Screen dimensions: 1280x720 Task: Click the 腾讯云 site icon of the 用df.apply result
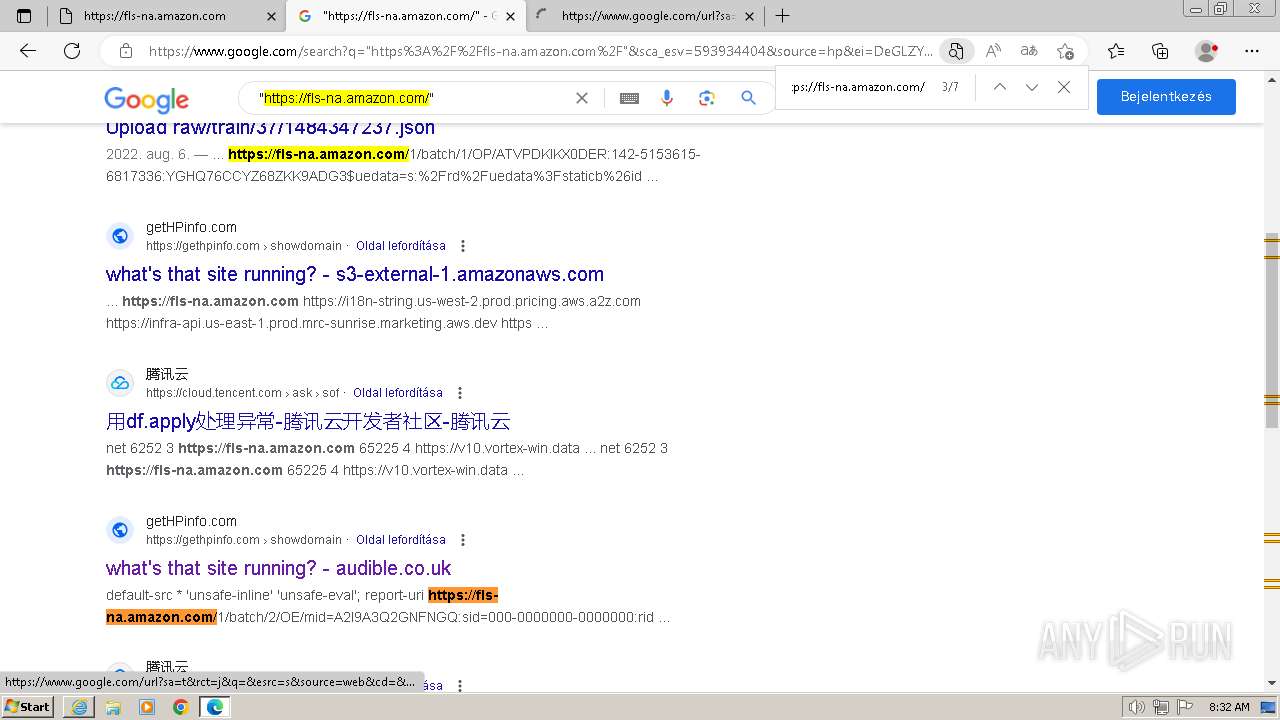coord(120,383)
